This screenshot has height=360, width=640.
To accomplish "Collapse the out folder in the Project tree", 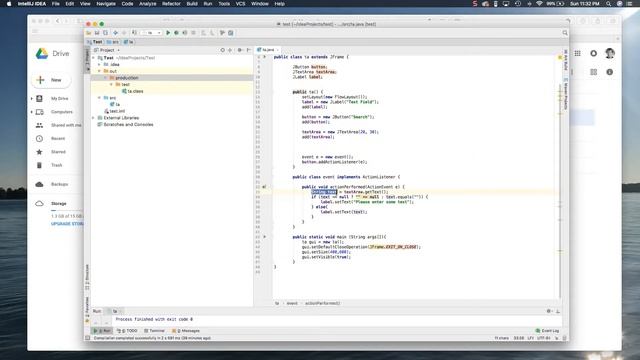I will [x=99, y=71].
